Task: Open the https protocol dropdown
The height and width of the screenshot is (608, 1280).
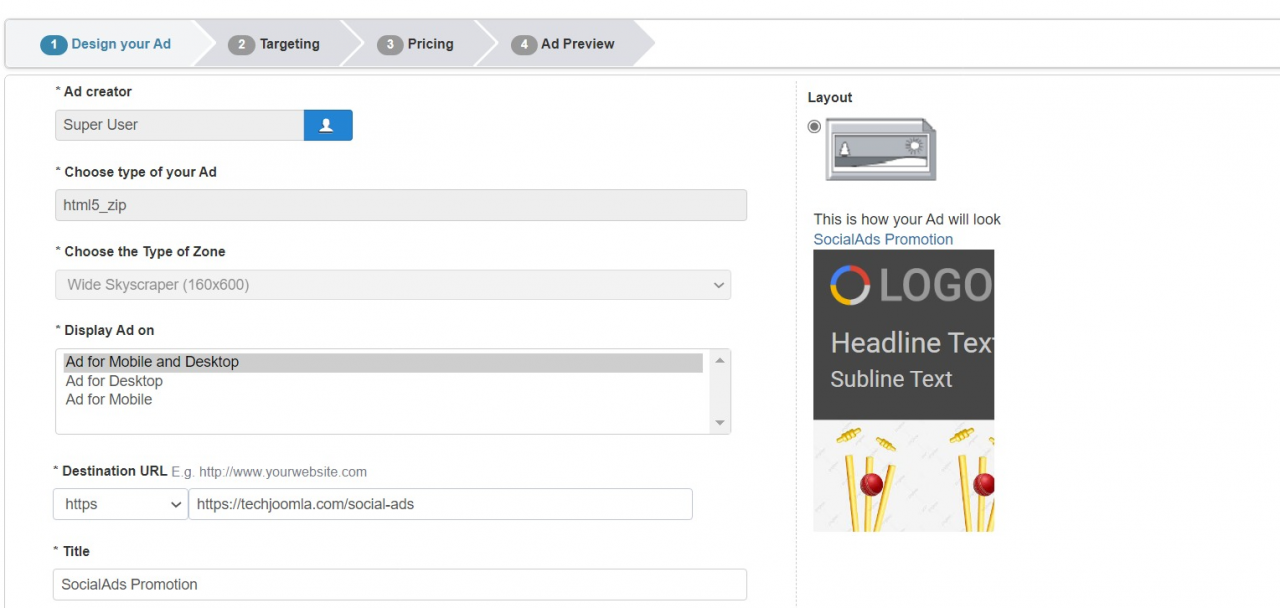Action: click(x=120, y=504)
